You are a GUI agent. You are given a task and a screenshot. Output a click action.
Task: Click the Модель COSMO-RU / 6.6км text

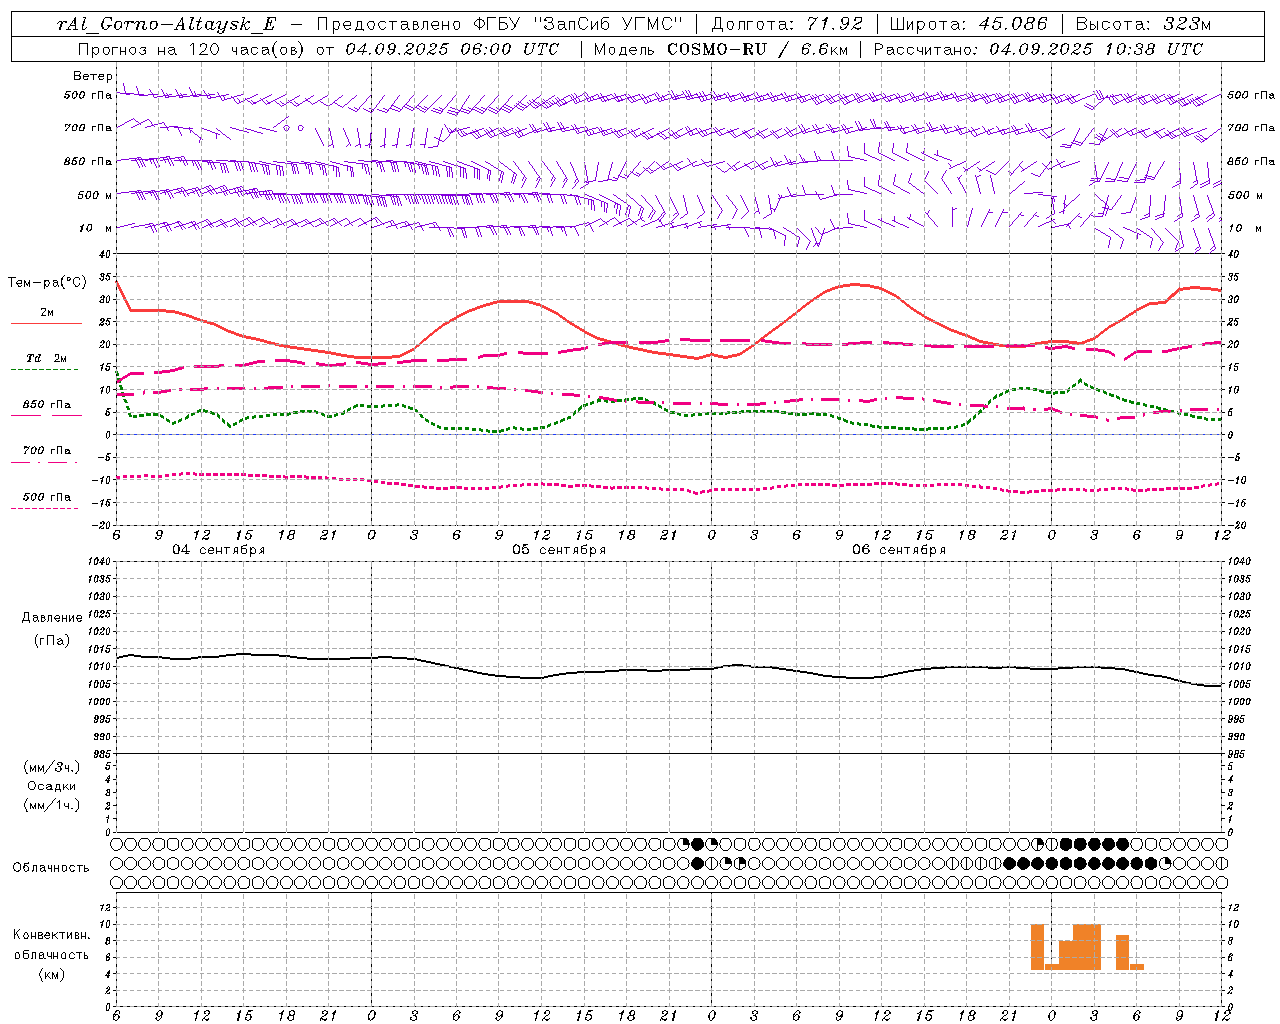[720, 49]
